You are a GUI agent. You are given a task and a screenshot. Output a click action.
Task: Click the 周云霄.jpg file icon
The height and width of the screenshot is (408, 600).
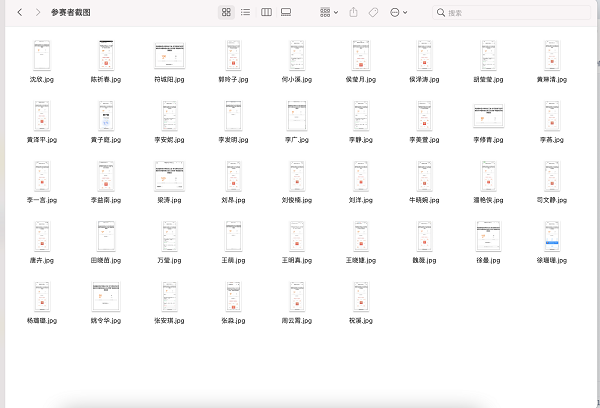click(x=297, y=299)
